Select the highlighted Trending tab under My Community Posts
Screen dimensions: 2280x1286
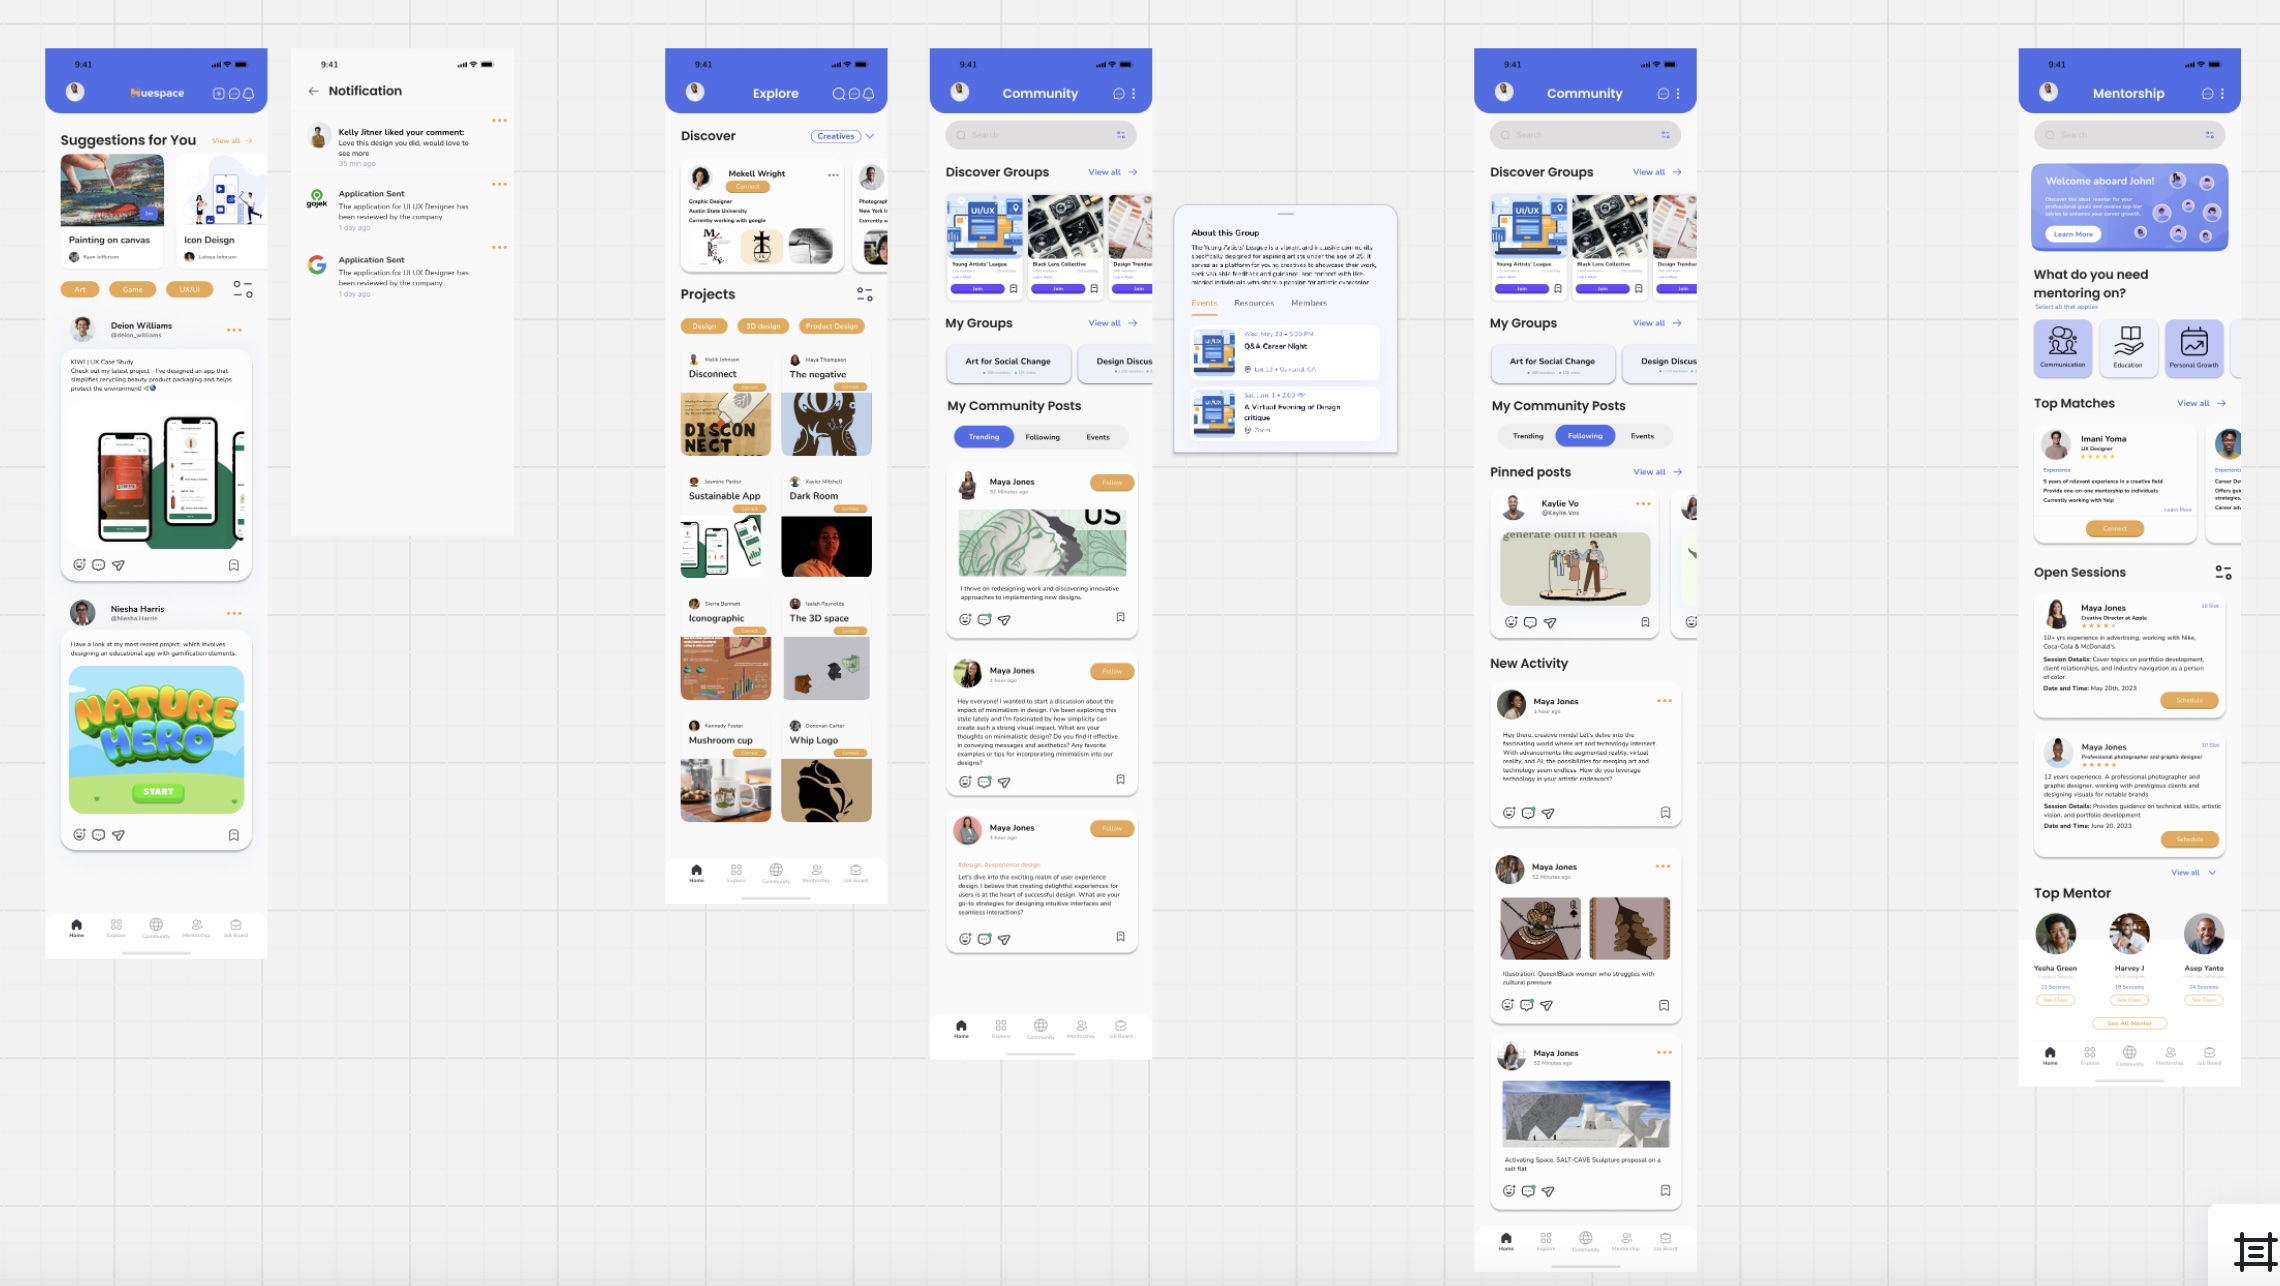point(984,437)
